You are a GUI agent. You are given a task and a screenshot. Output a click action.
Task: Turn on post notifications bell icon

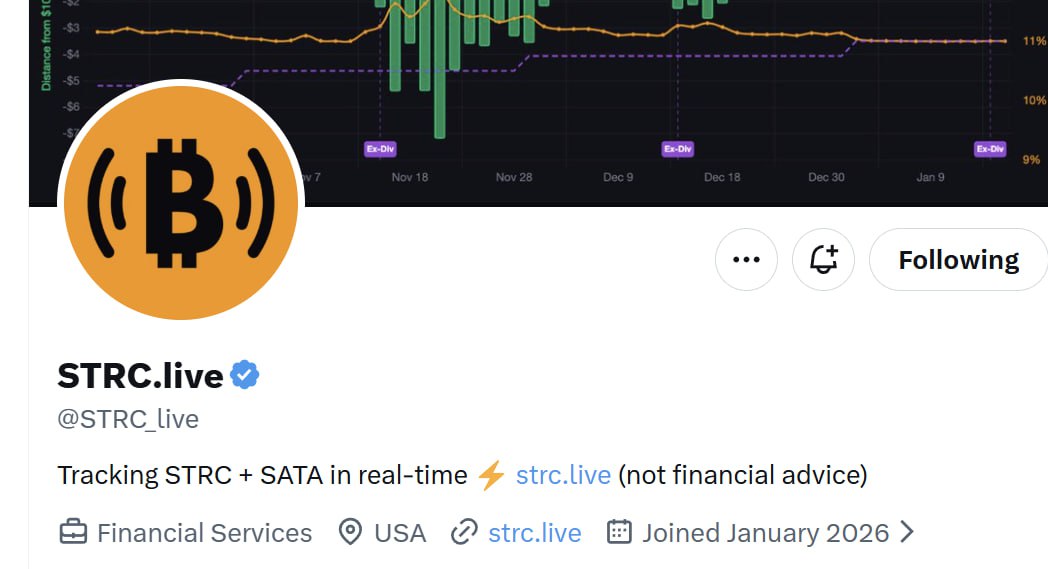coord(823,259)
